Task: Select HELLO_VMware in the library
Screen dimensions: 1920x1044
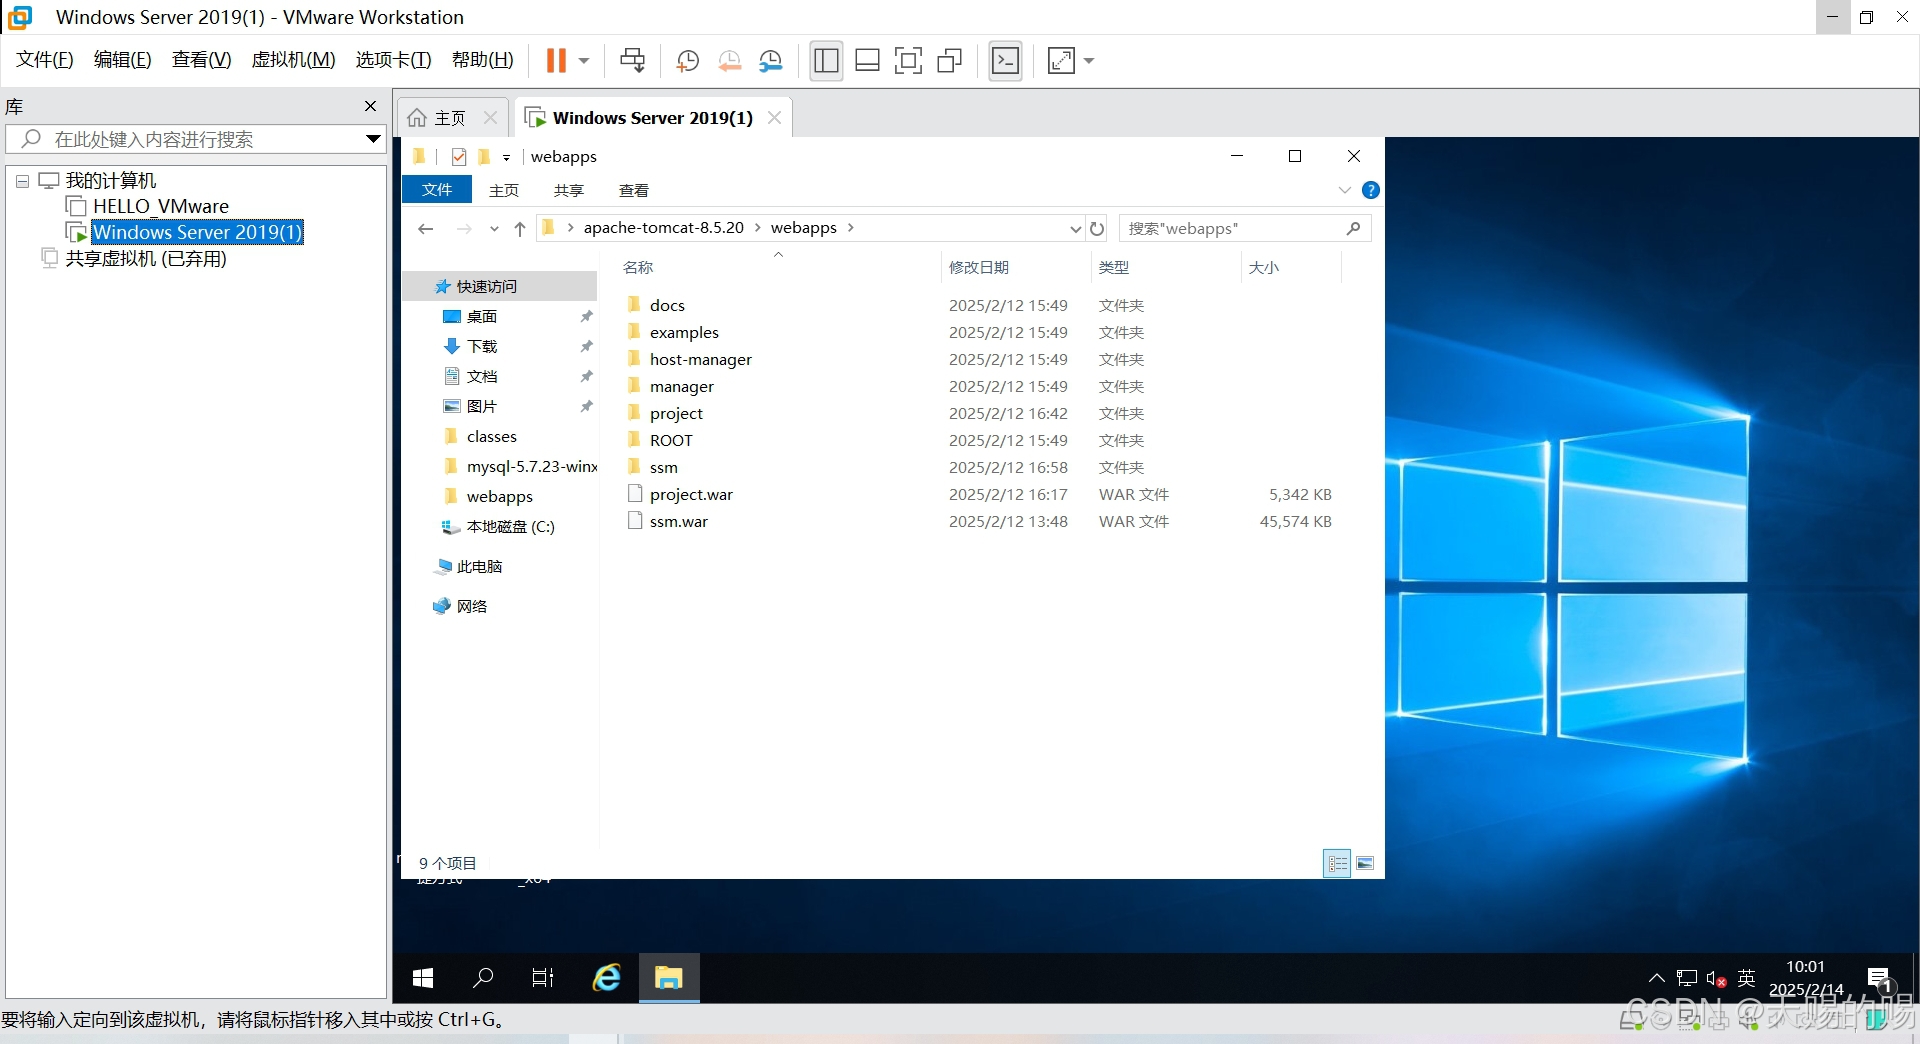Action: (160, 206)
